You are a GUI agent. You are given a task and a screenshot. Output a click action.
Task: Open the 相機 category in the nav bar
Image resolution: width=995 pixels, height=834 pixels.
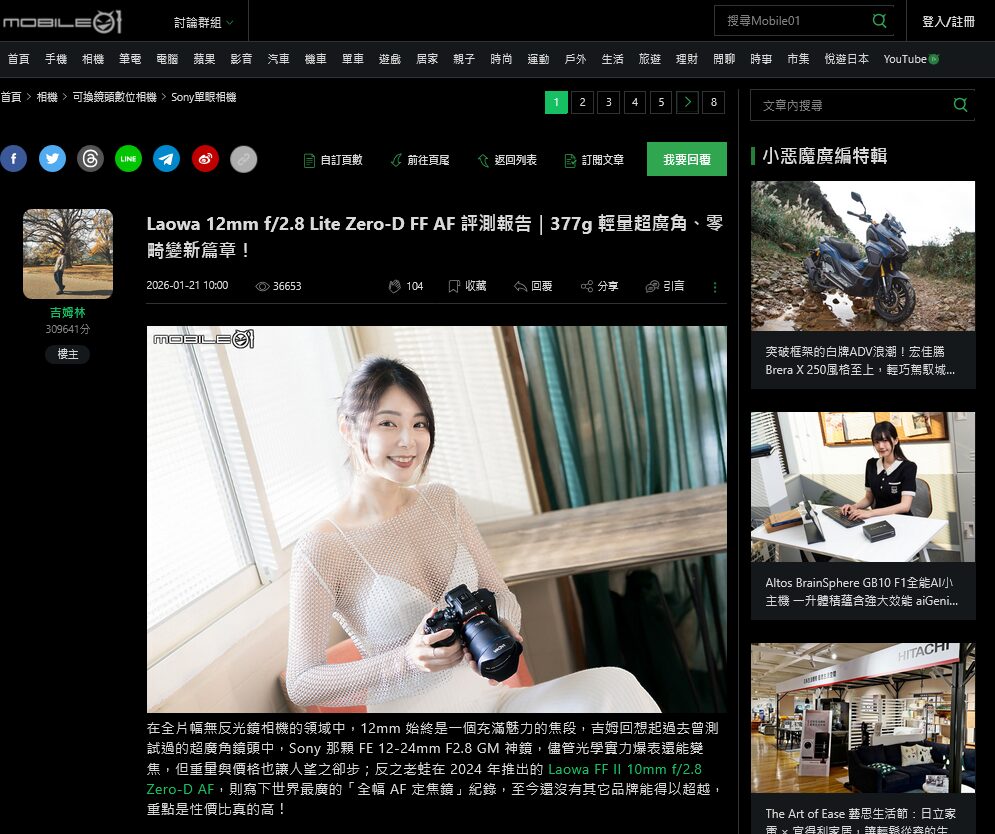click(x=93, y=59)
